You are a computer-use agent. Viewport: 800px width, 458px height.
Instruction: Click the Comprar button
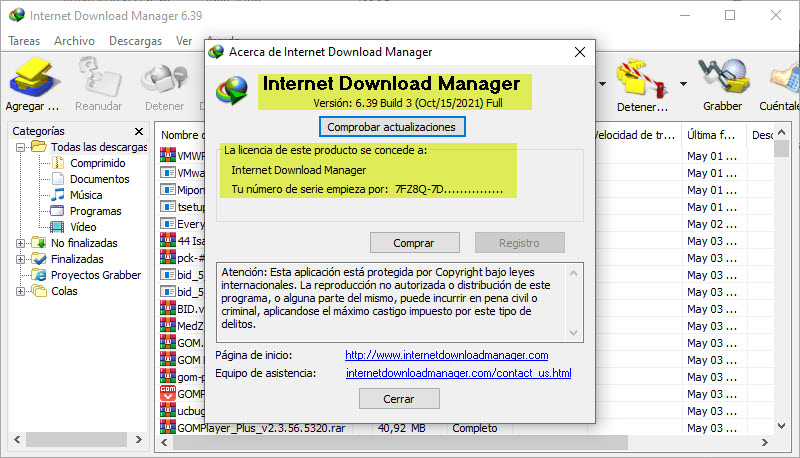point(414,243)
